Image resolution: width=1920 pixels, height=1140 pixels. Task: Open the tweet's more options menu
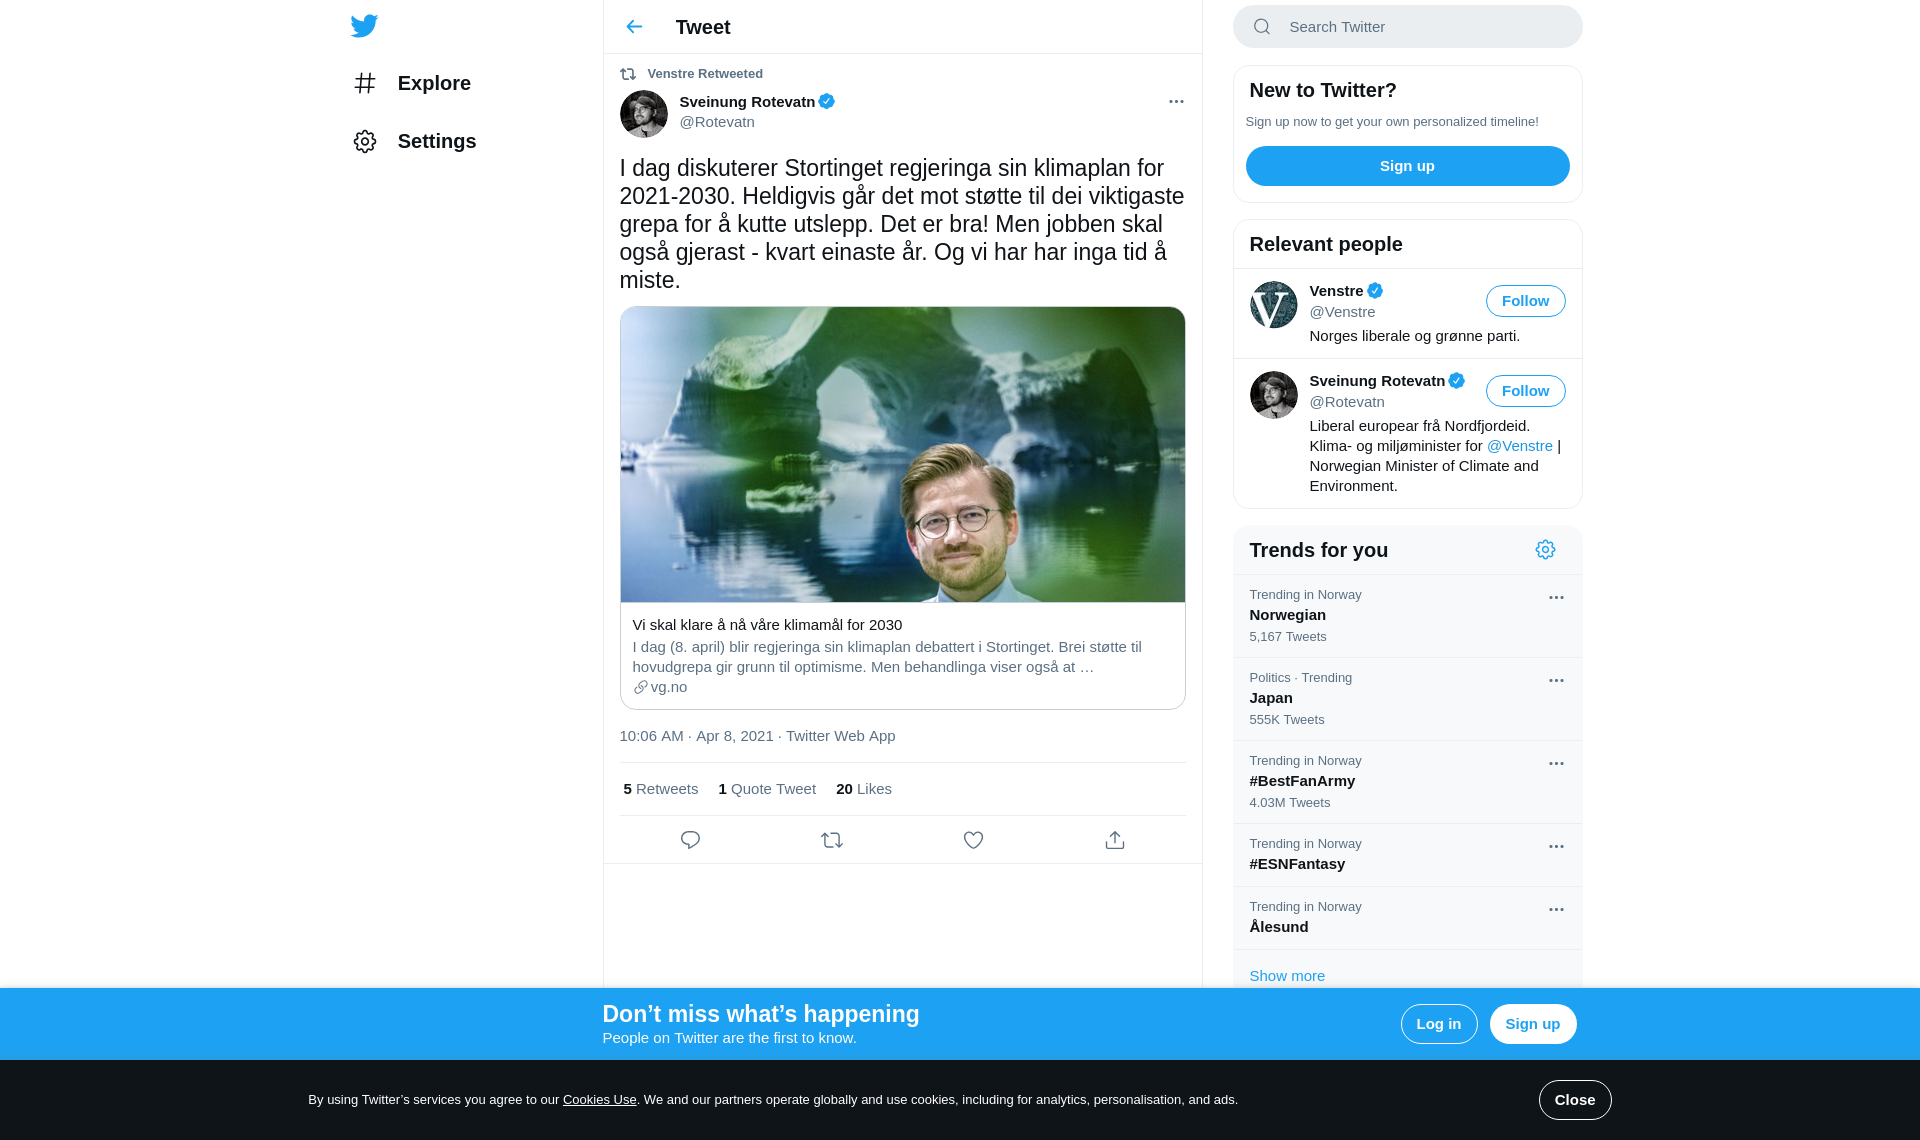point(1176,102)
